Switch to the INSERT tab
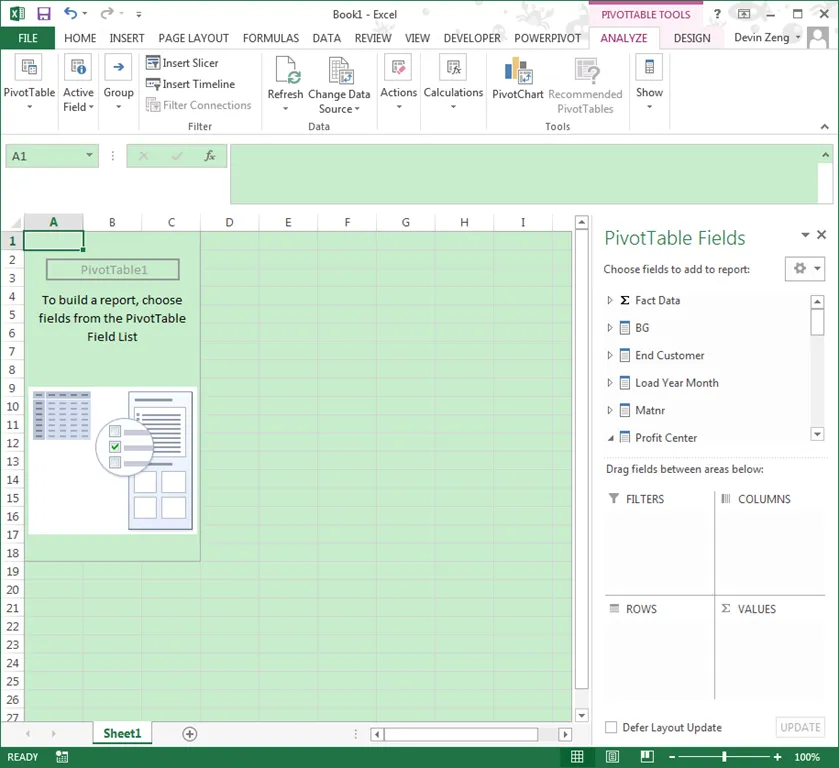The width and height of the screenshot is (839, 768). [x=127, y=38]
